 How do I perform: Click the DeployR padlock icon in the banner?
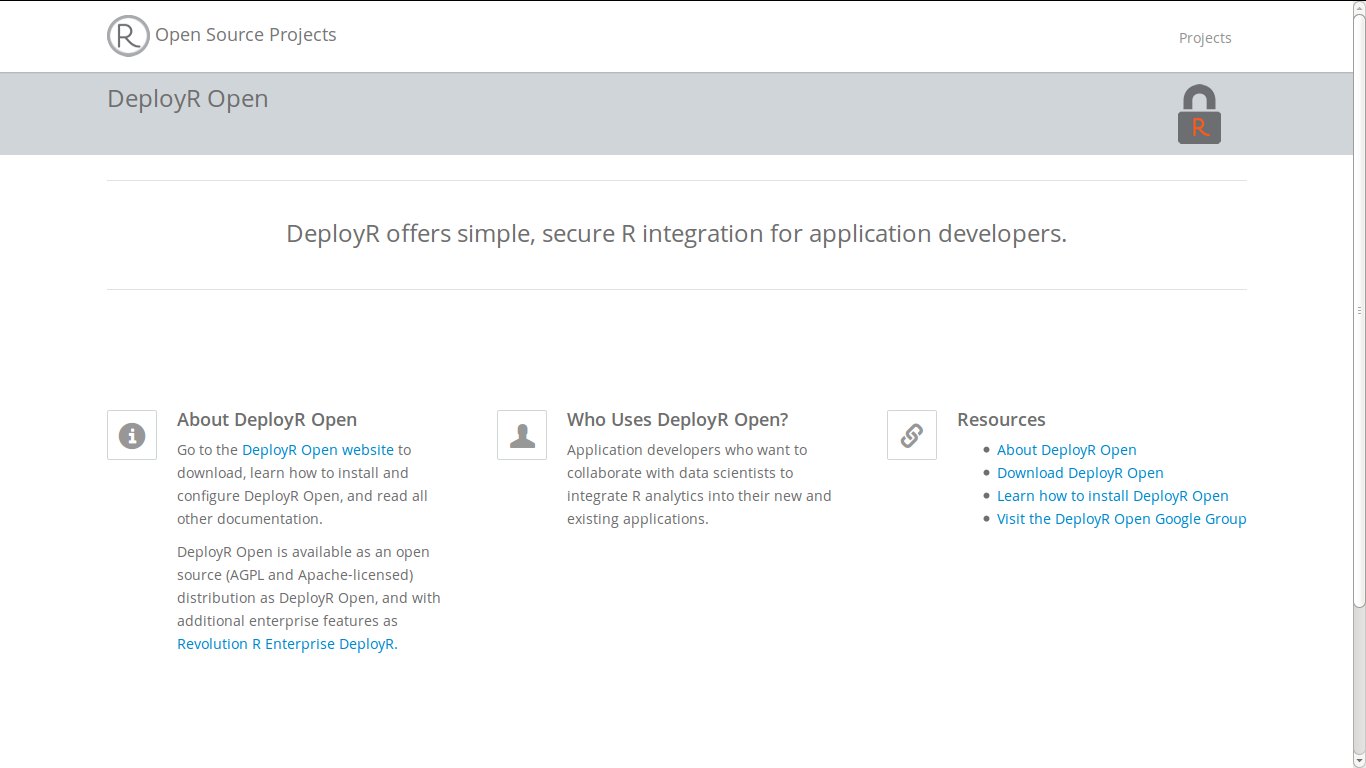[1199, 114]
